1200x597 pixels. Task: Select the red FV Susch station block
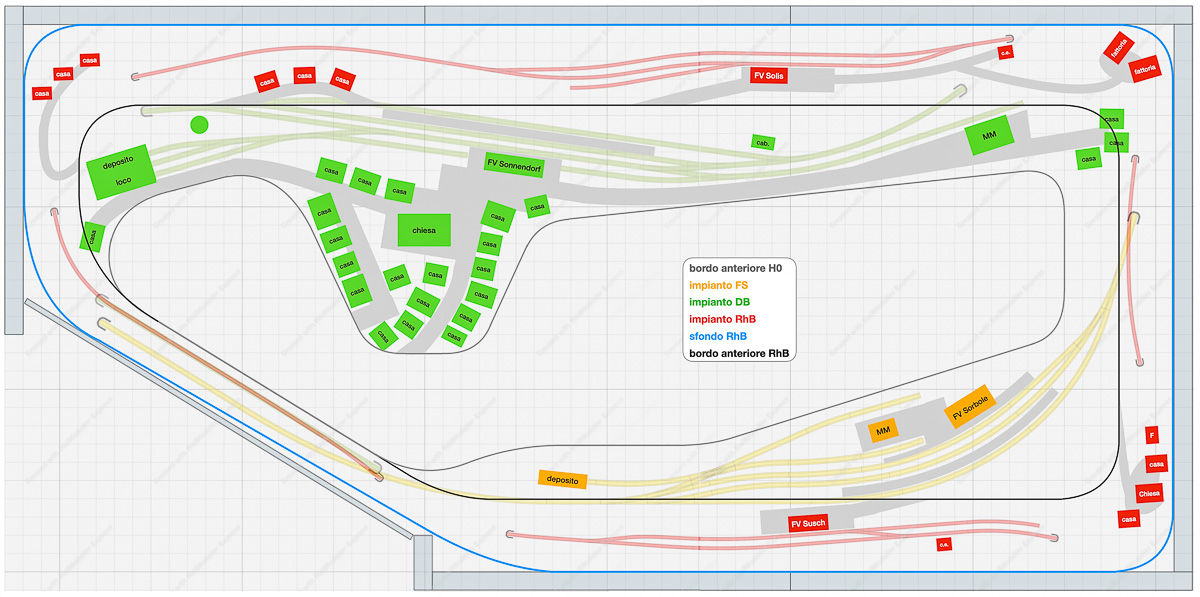point(808,523)
